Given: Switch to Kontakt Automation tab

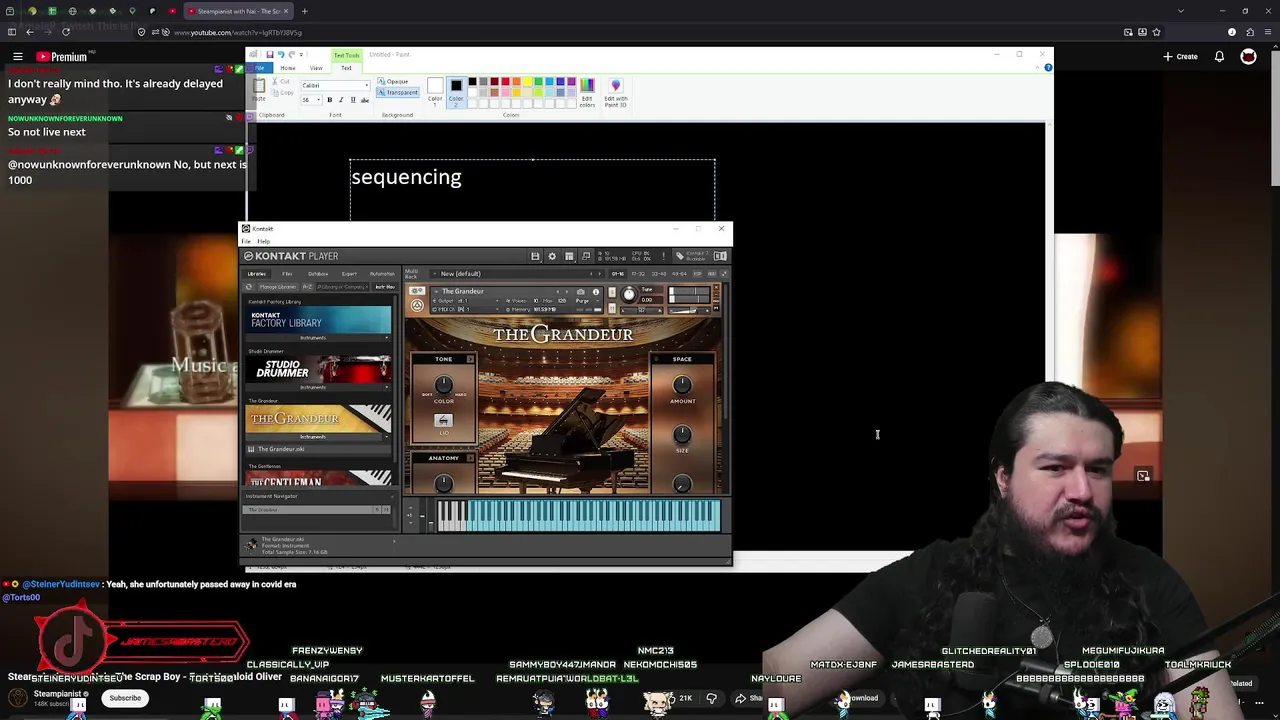Looking at the screenshot, I should (382, 274).
